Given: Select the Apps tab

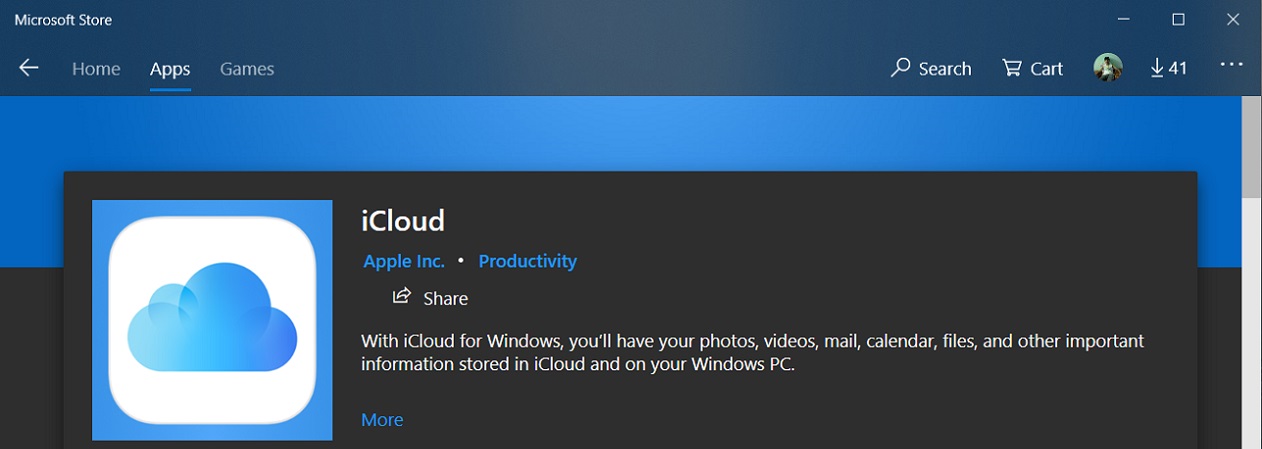Looking at the screenshot, I should (x=170, y=69).
